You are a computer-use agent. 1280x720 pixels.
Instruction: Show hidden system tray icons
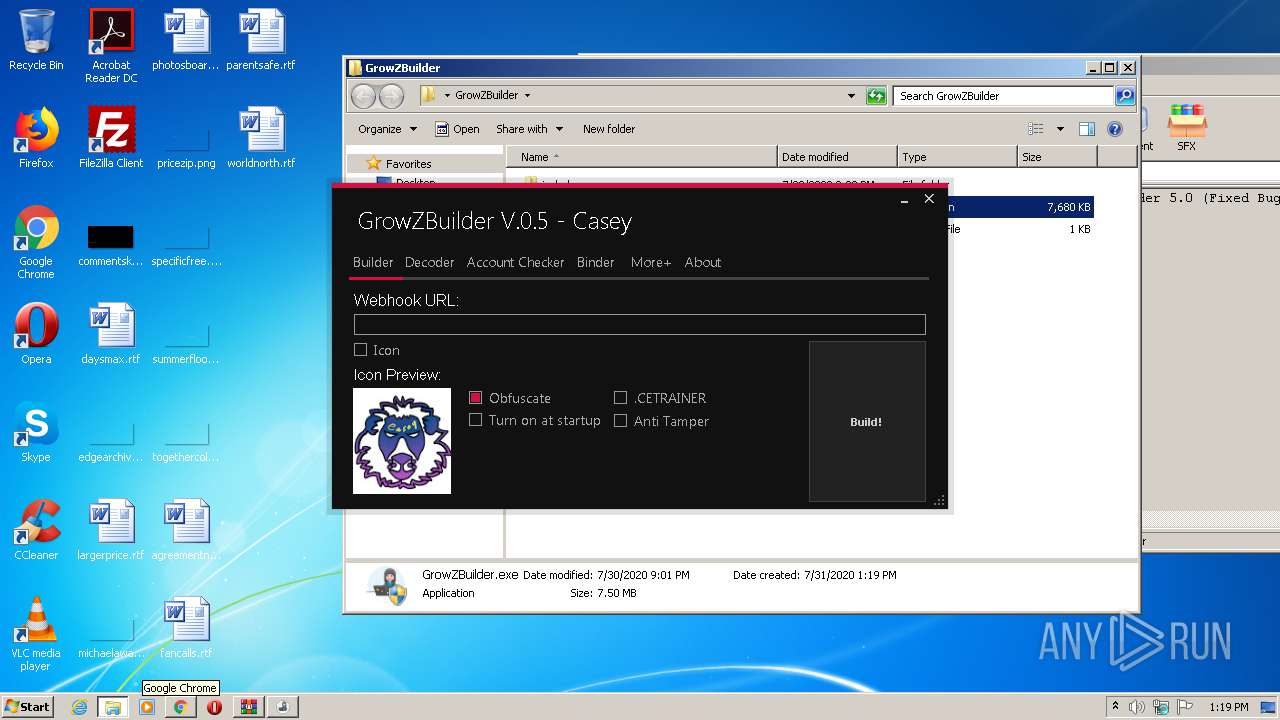[x=1115, y=707]
